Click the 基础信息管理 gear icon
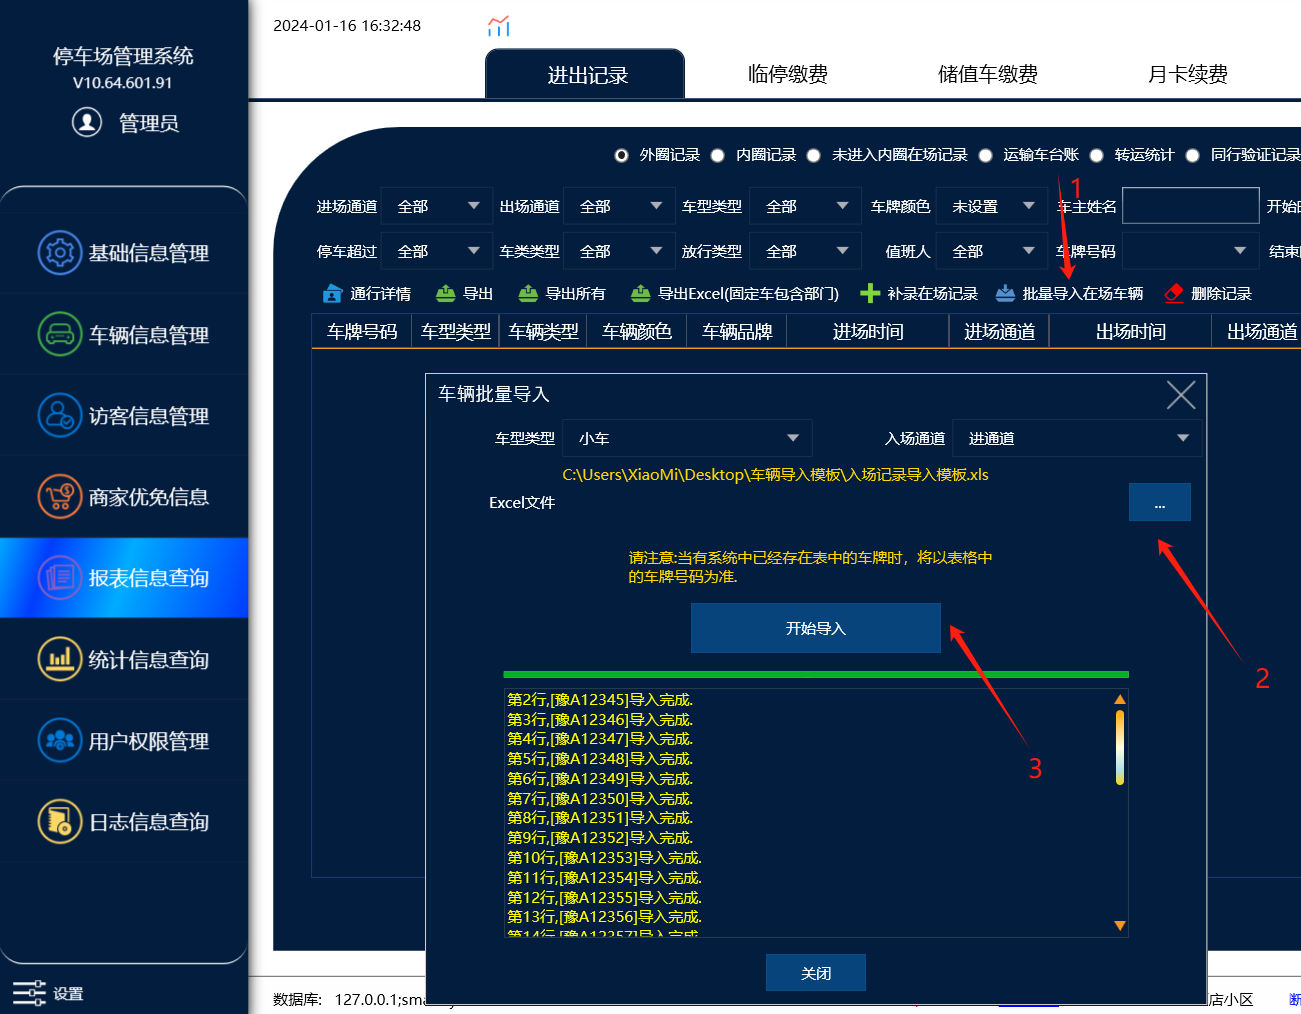The width and height of the screenshot is (1301, 1014). [59, 252]
